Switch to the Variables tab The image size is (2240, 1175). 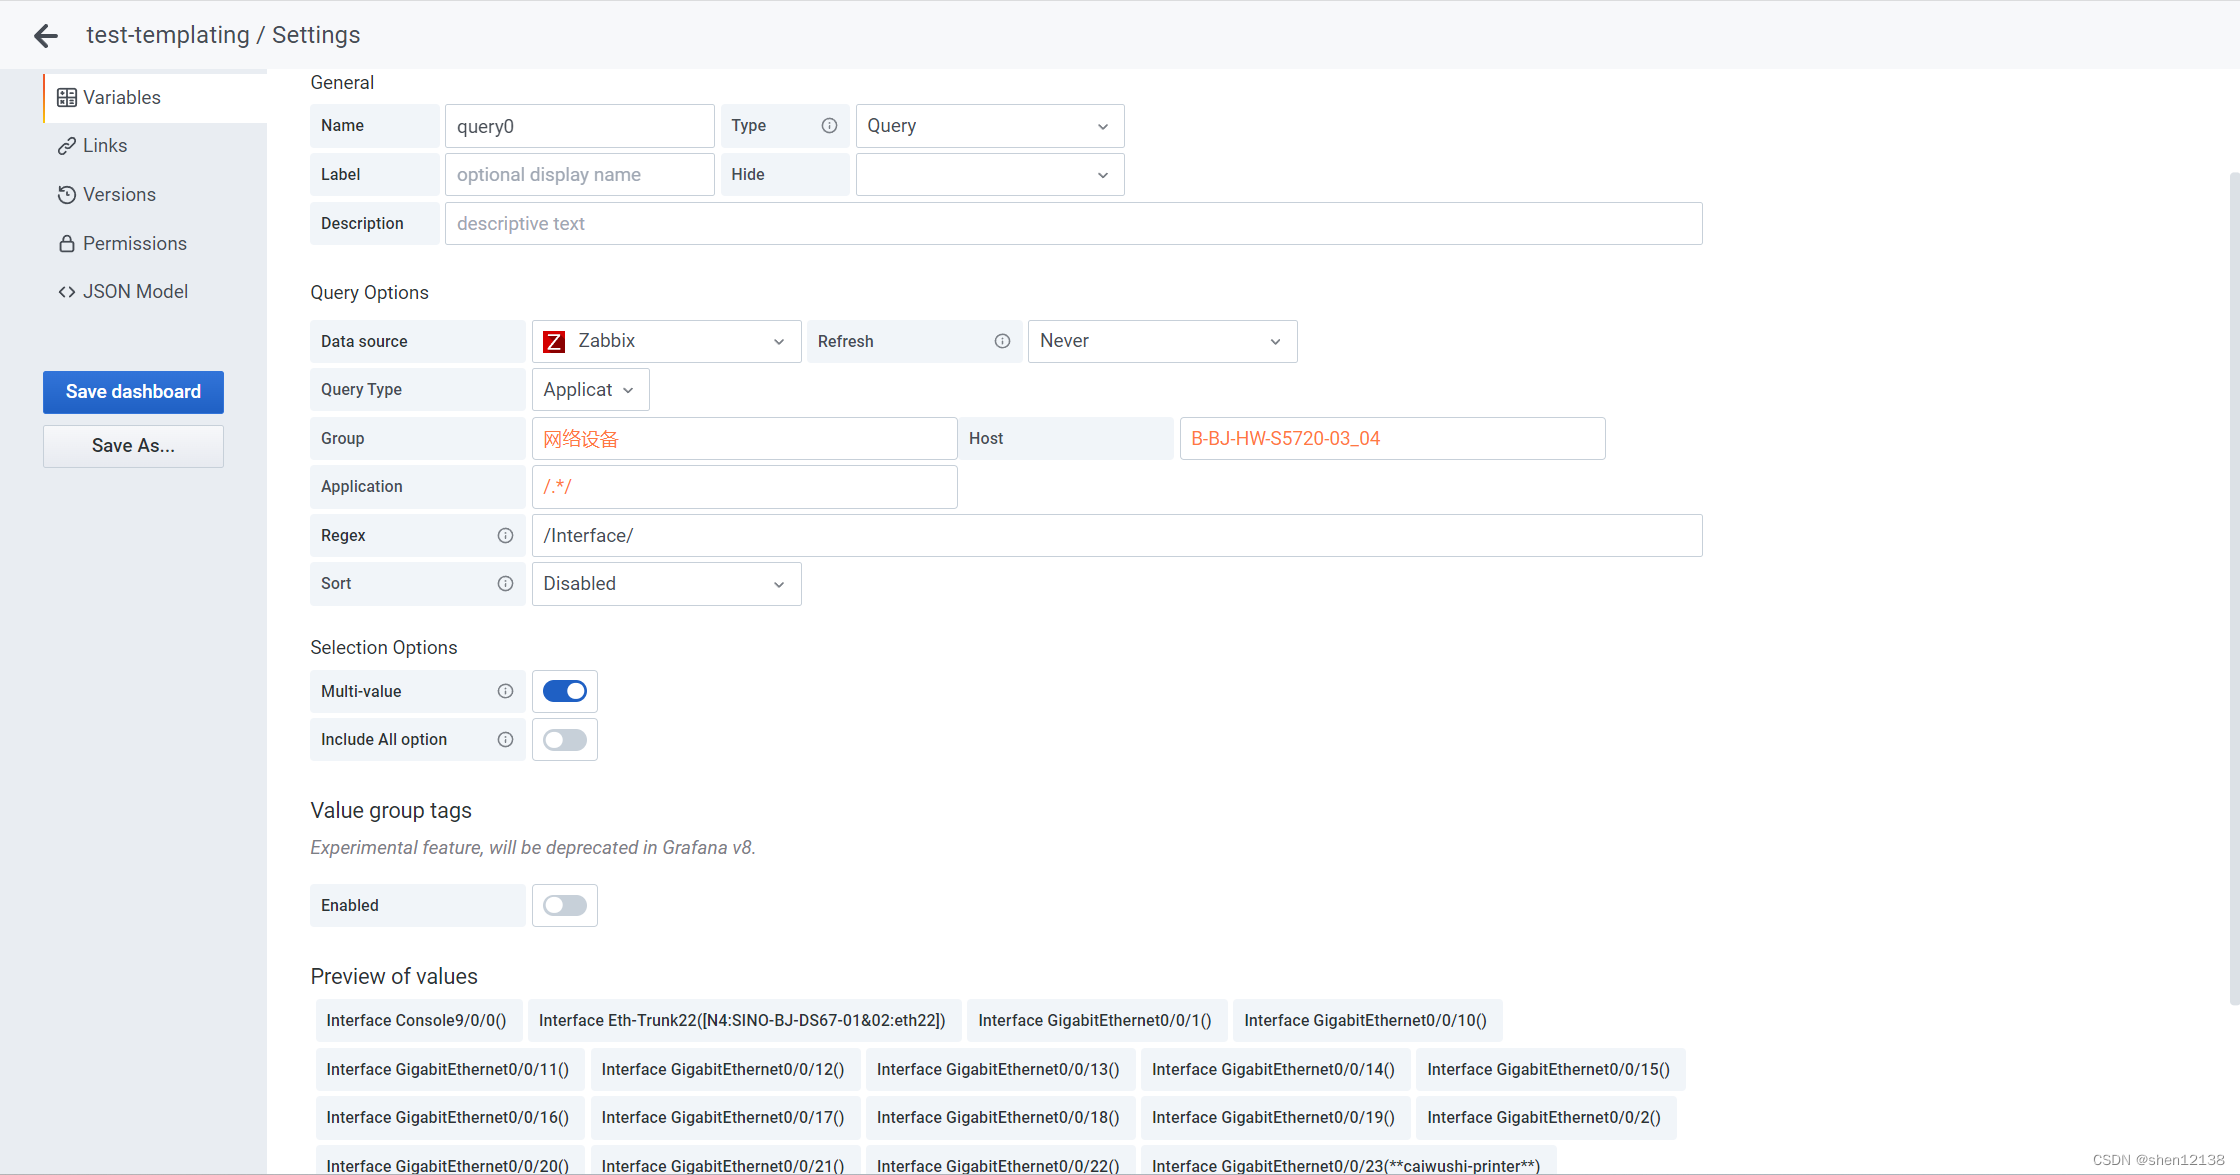(x=120, y=97)
